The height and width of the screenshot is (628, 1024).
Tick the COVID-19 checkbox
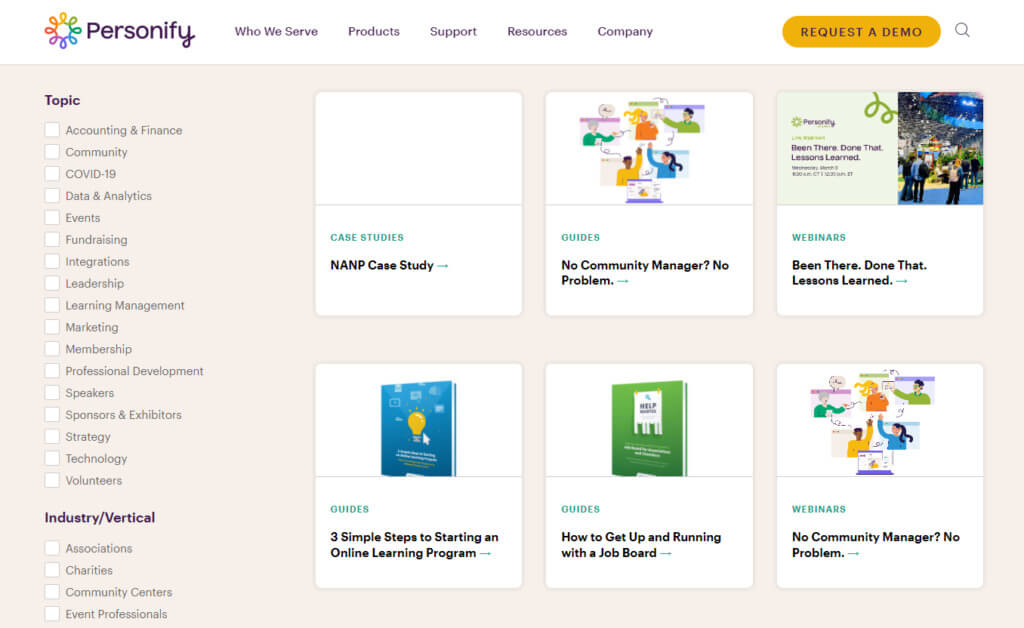[x=52, y=174]
